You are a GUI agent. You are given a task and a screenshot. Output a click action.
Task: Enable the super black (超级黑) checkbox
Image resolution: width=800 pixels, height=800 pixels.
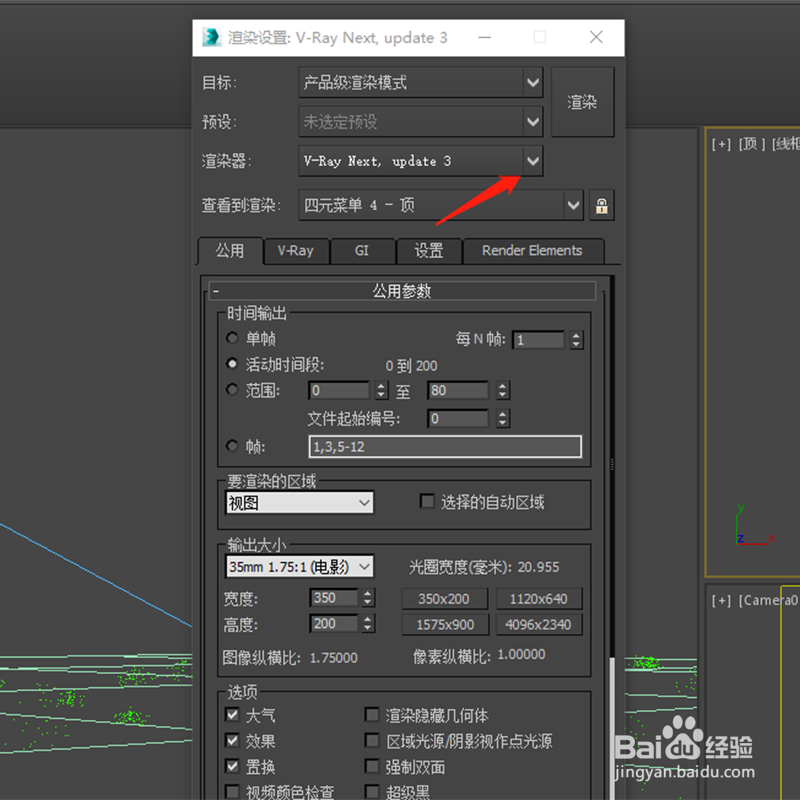tap(372, 791)
